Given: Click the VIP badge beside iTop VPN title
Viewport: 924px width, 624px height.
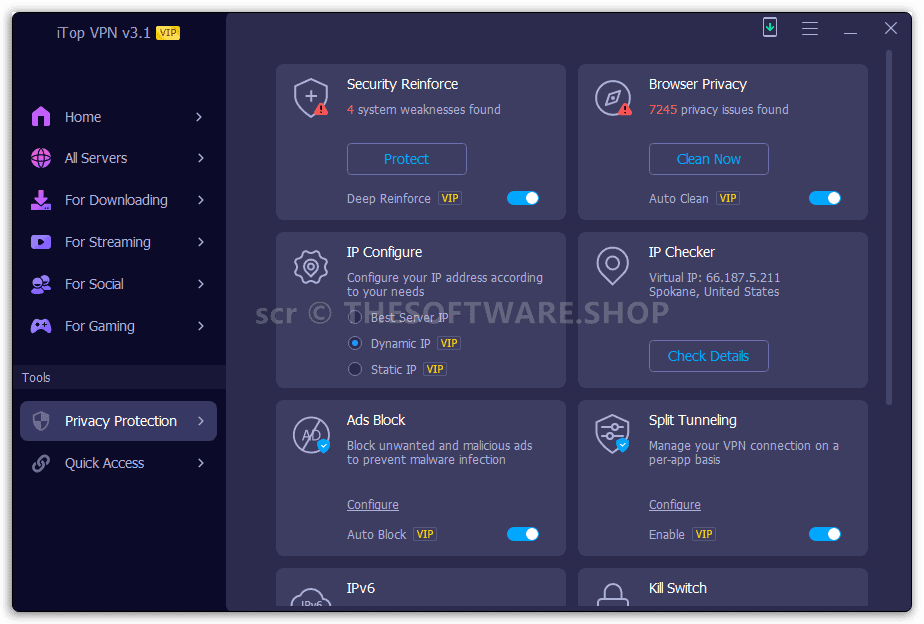Looking at the screenshot, I should pyautogui.click(x=168, y=33).
